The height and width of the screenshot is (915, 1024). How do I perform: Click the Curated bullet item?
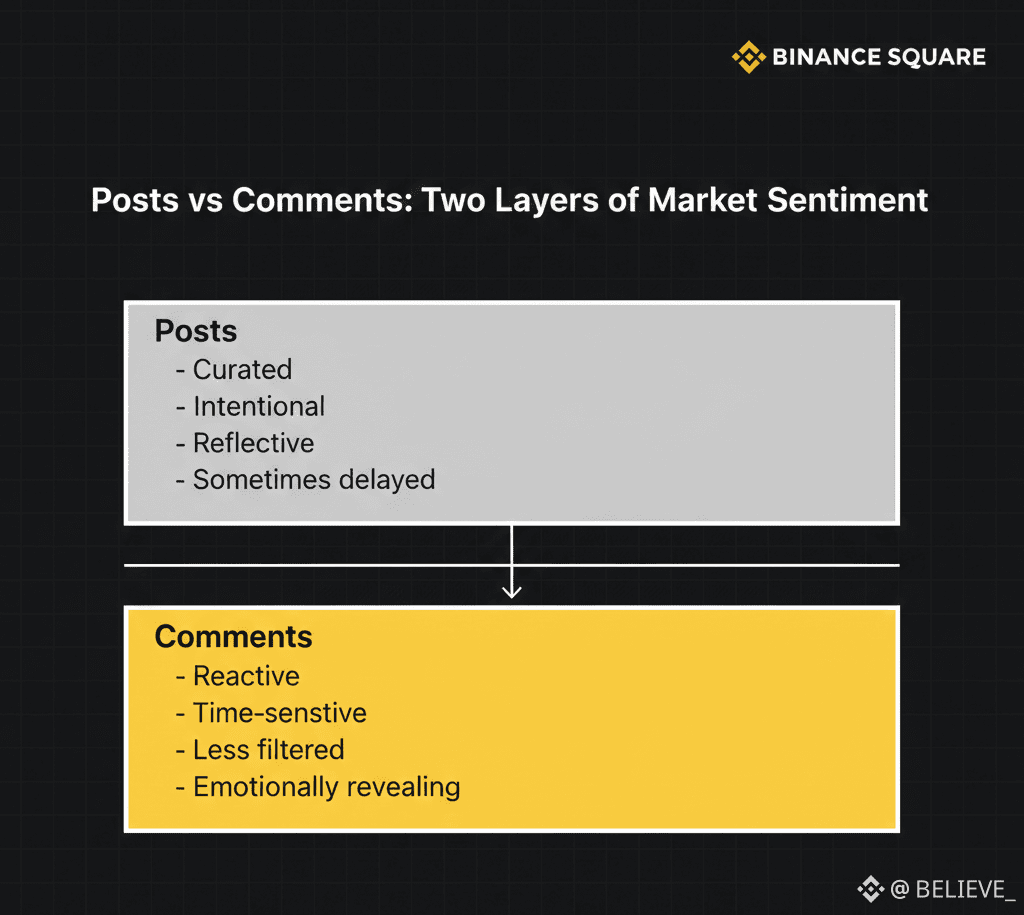click(x=242, y=369)
